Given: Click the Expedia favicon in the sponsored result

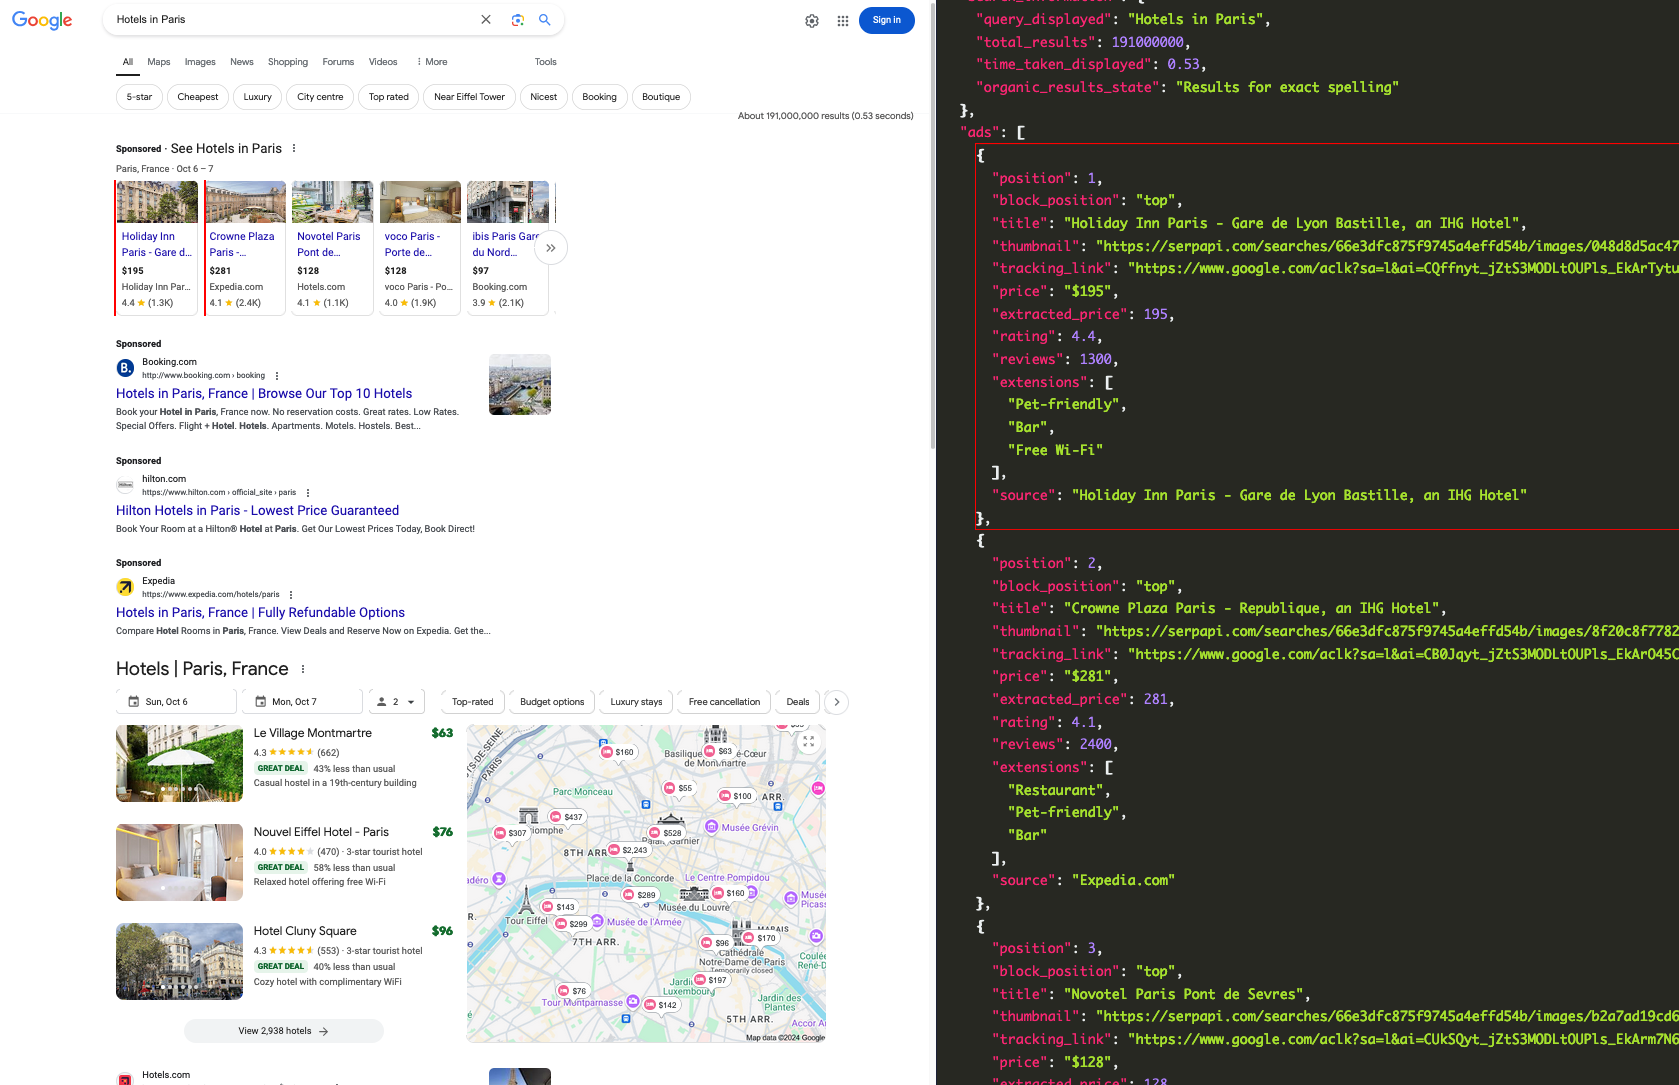Looking at the screenshot, I should click(x=125, y=587).
